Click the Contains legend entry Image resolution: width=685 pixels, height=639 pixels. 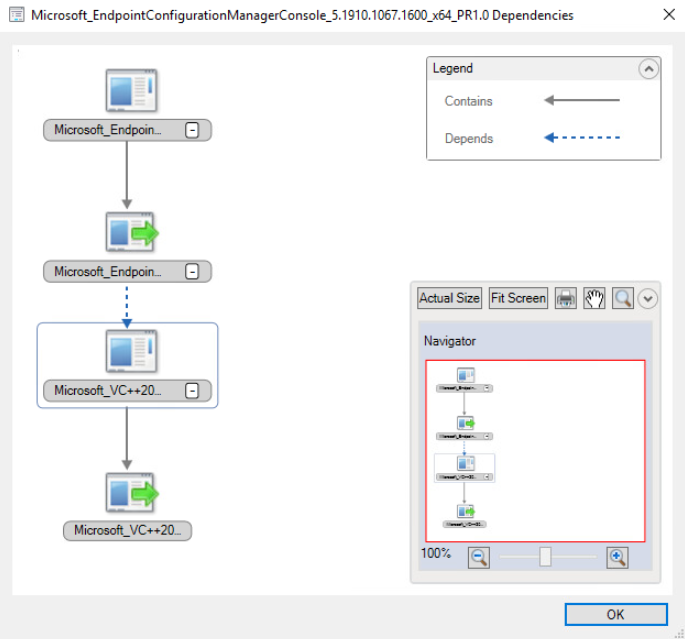[x=468, y=101]
